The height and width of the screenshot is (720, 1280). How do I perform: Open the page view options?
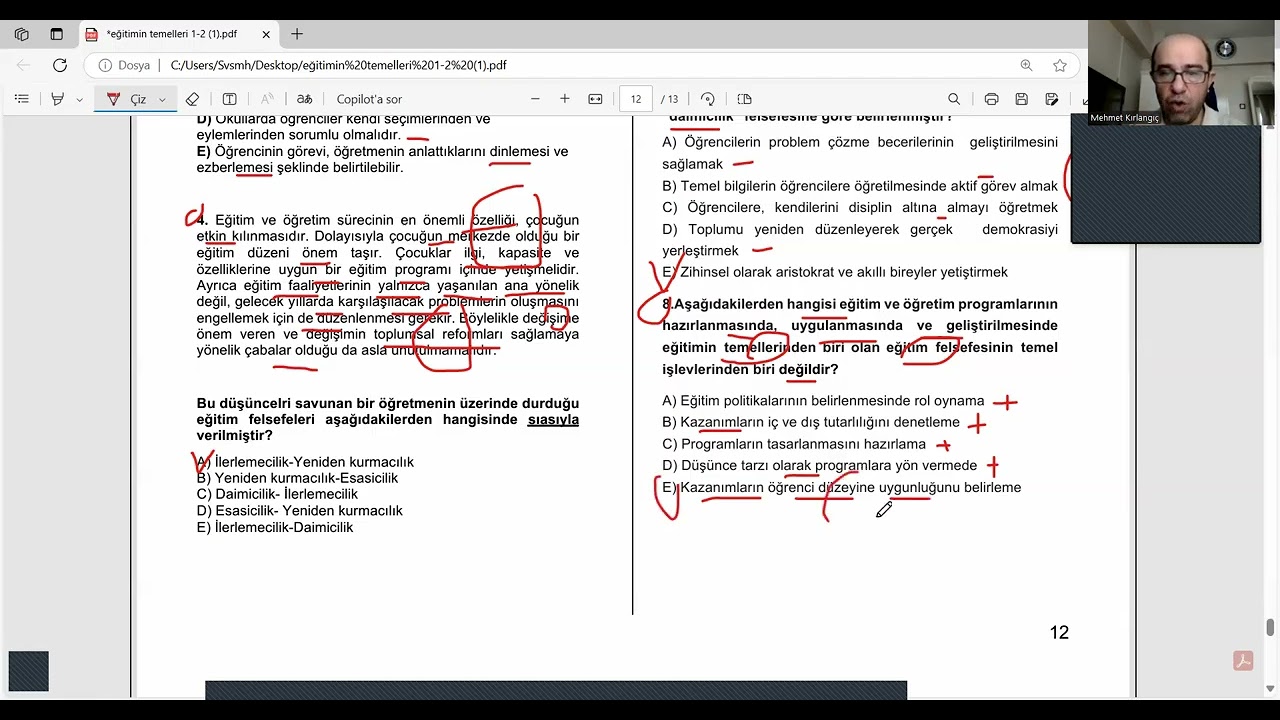(744, 99)
